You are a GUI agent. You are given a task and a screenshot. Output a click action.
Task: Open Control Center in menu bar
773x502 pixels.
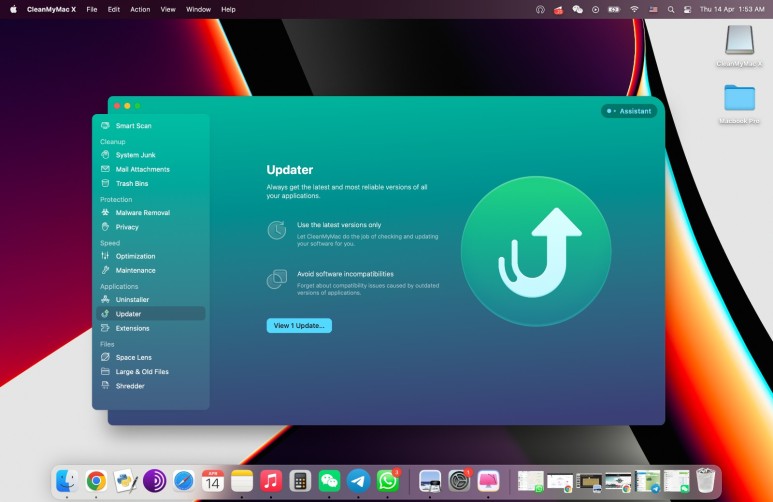687,9
